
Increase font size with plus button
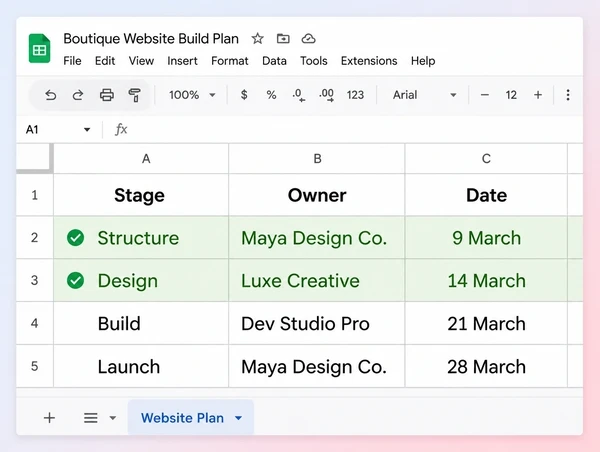point(538,95)
